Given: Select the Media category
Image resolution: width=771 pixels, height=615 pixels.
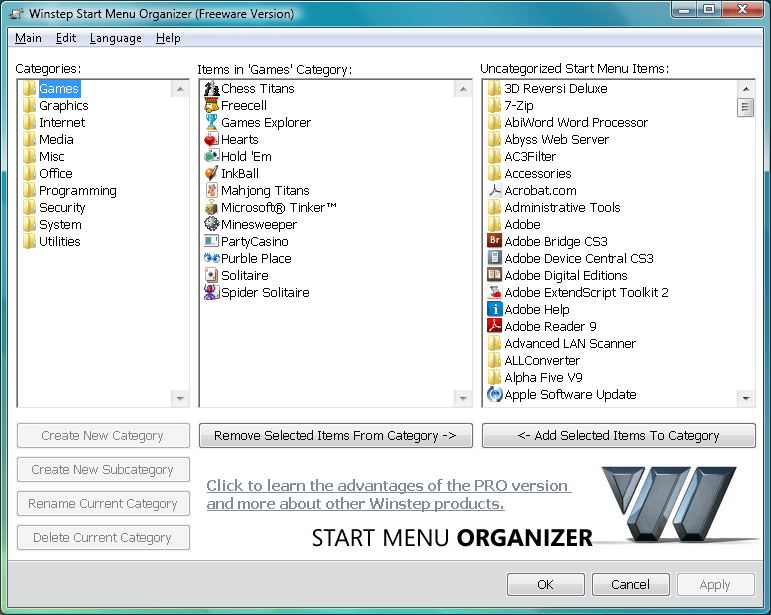Looking at the screenshot, I should click(56, 140).
